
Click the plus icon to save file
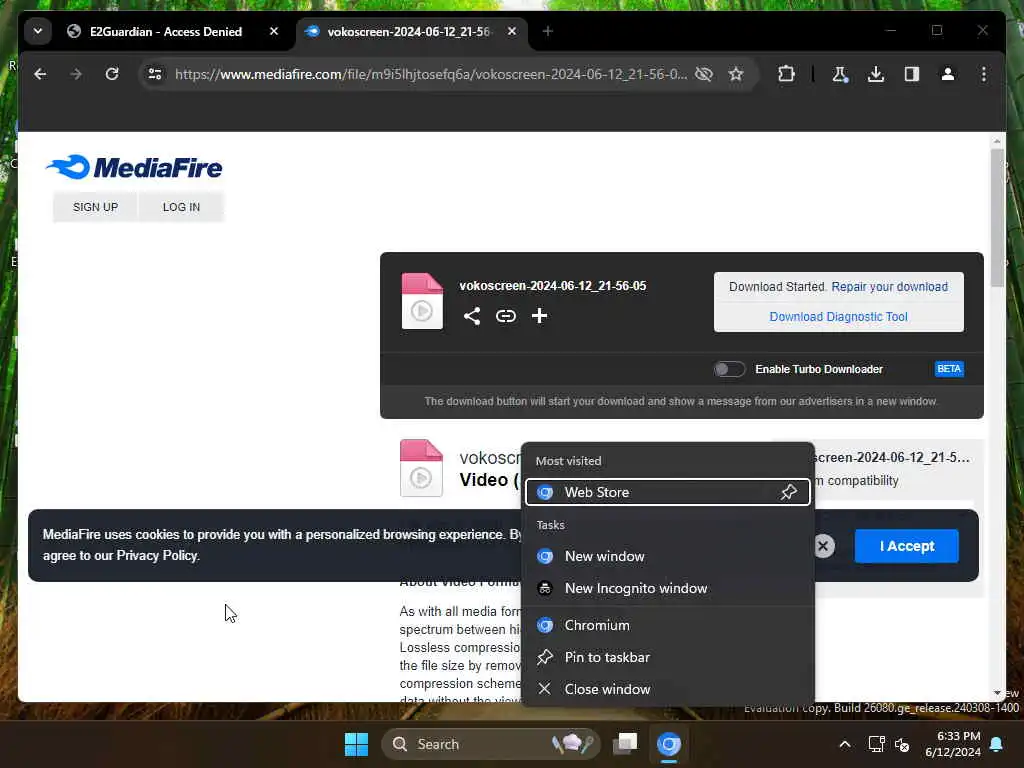539,316
